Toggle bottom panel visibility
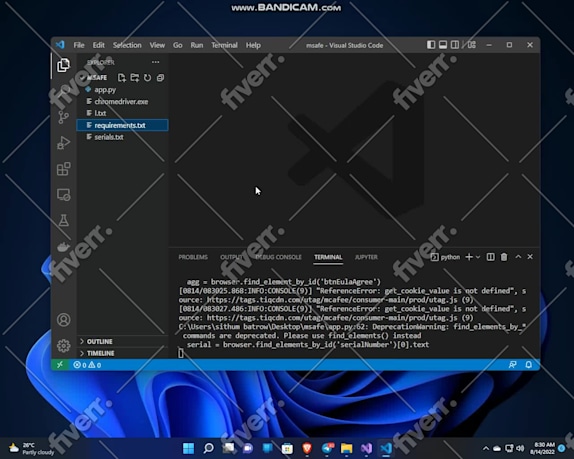 pos(443,45)
